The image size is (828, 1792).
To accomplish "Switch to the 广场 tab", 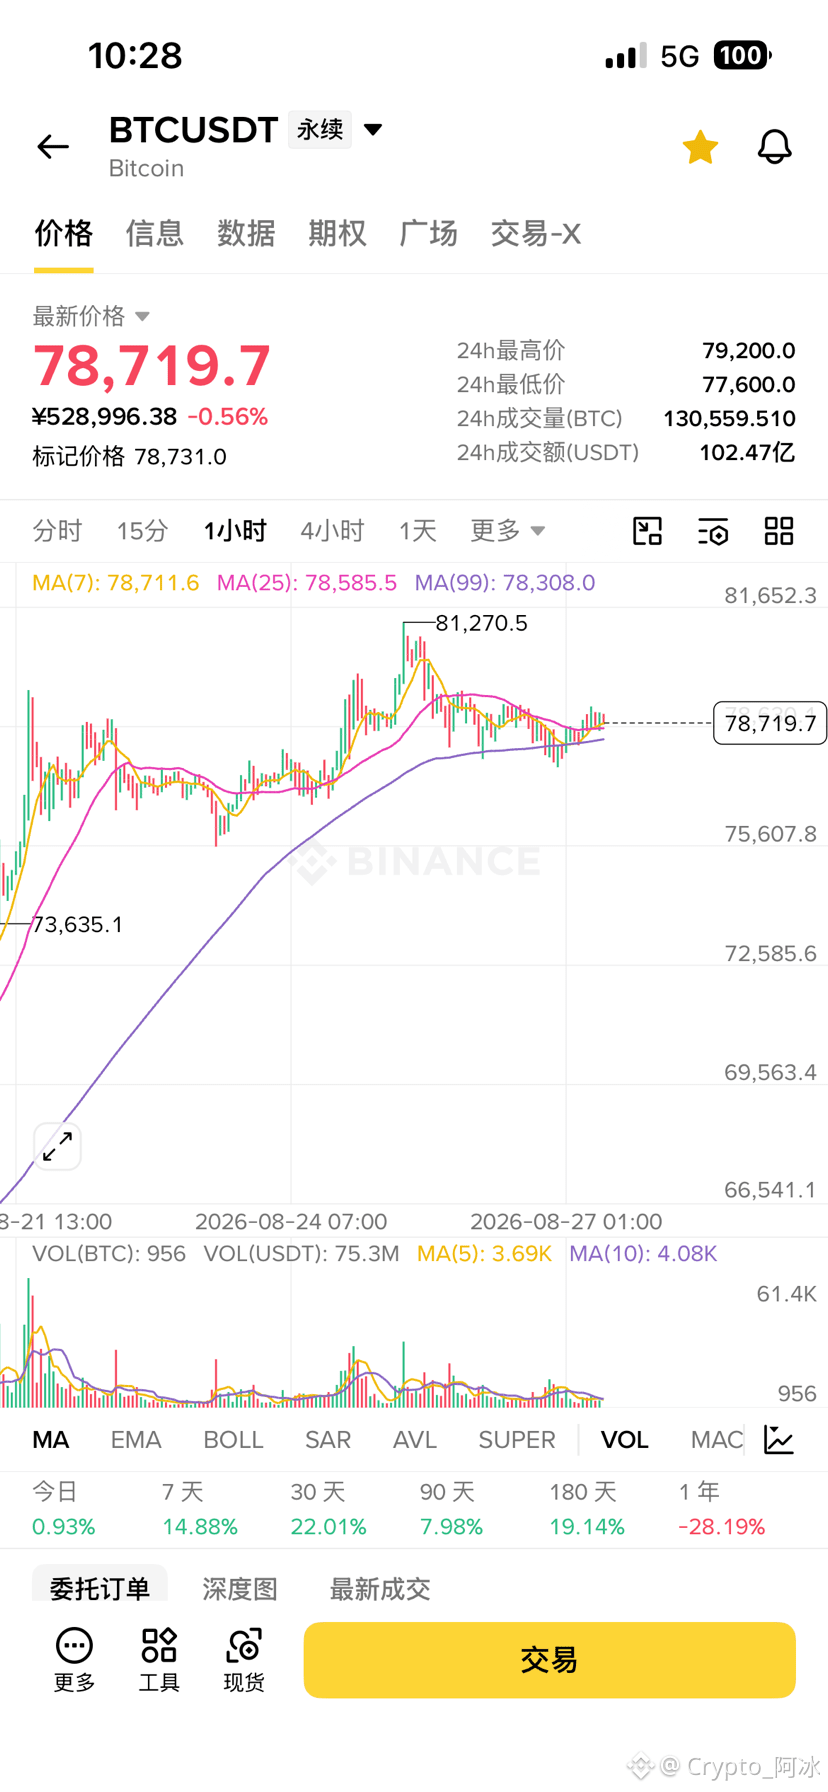I will 428,233.
